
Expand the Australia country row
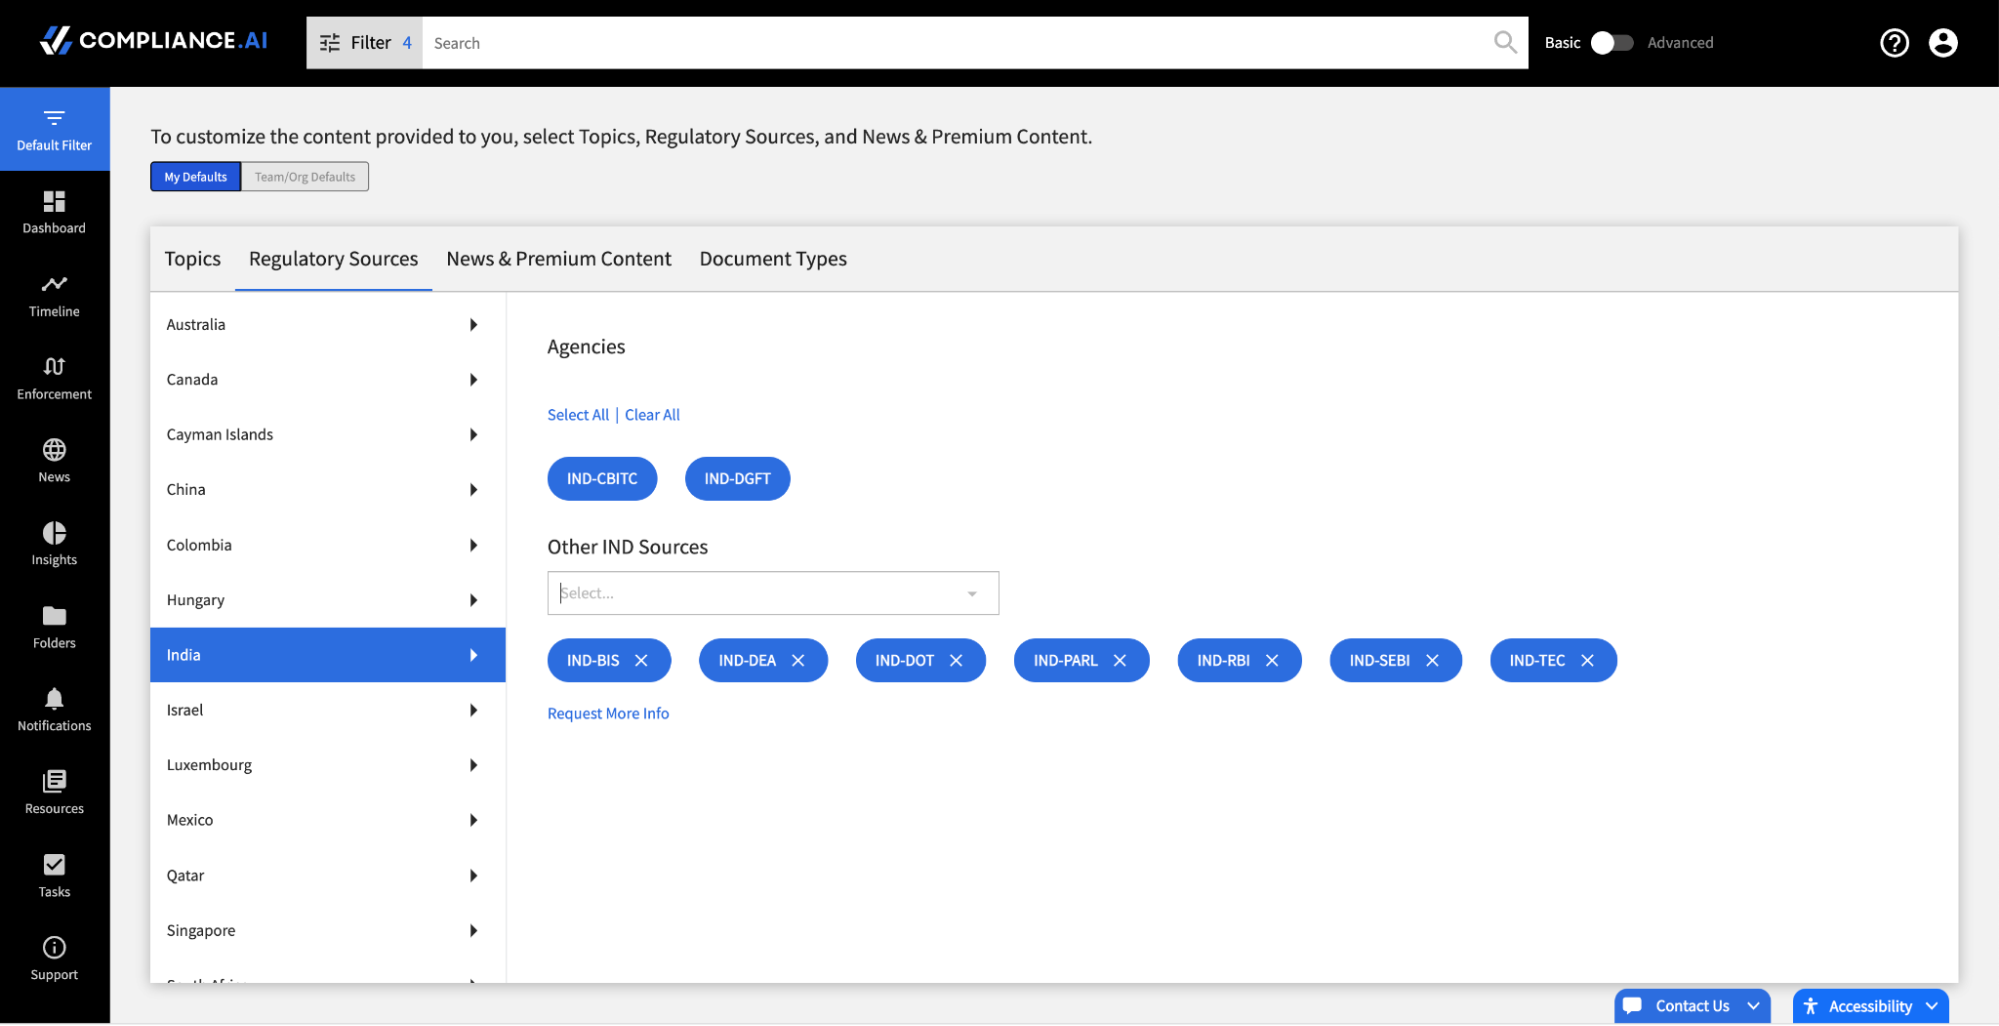[328, 325]
